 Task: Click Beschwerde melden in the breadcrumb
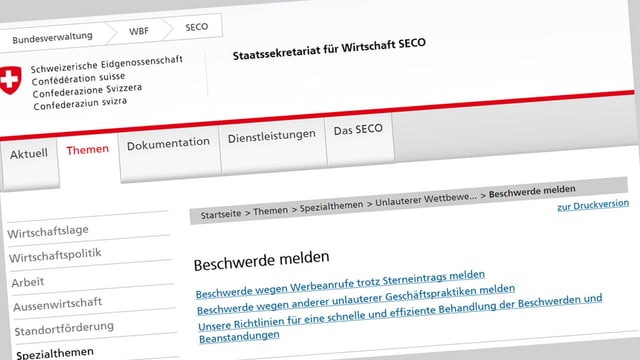pyautogui.click(x=532, y=191)
